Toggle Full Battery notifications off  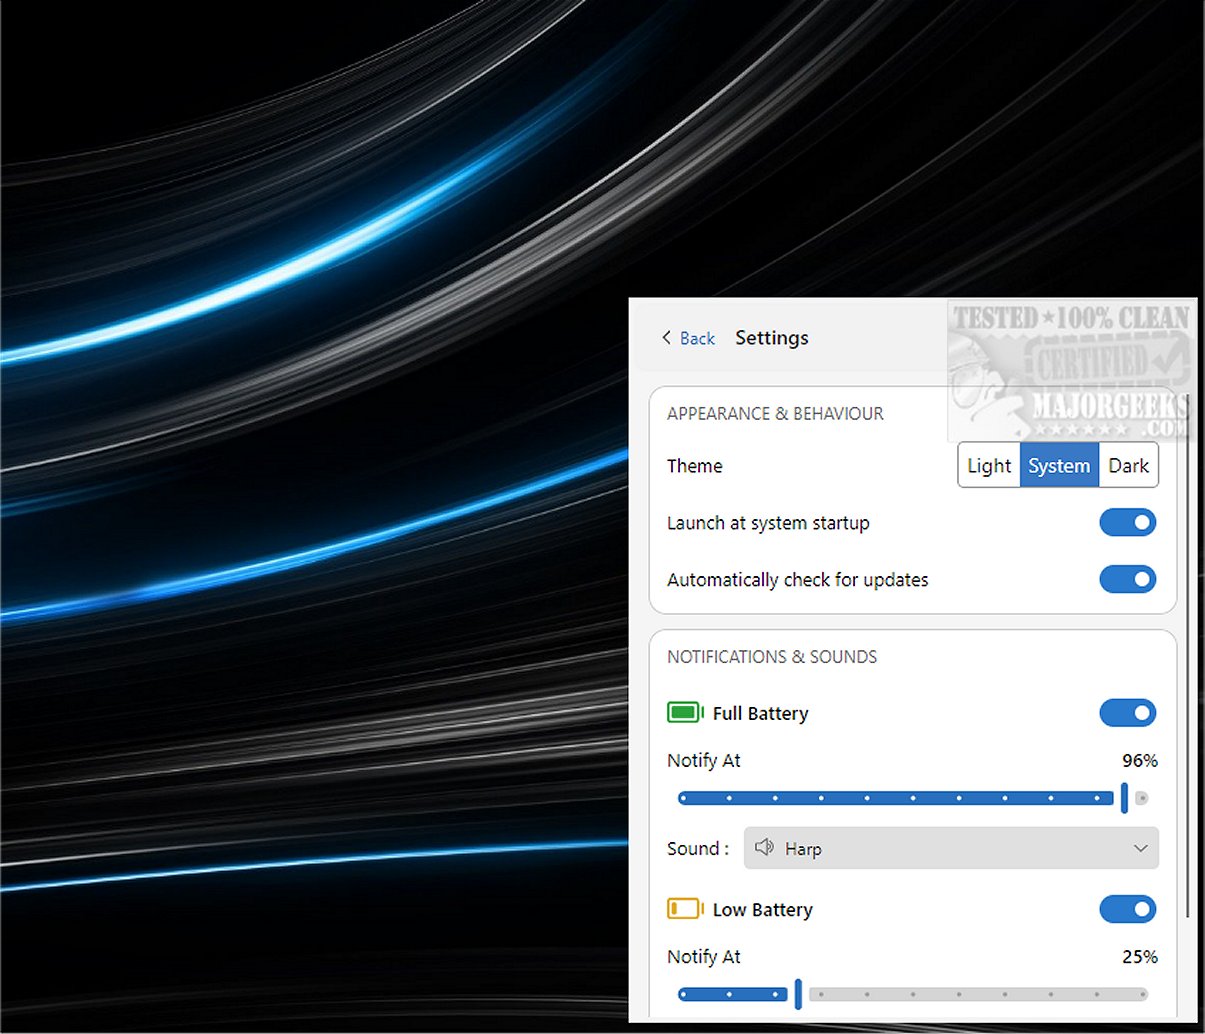[x=1127, y=713]
